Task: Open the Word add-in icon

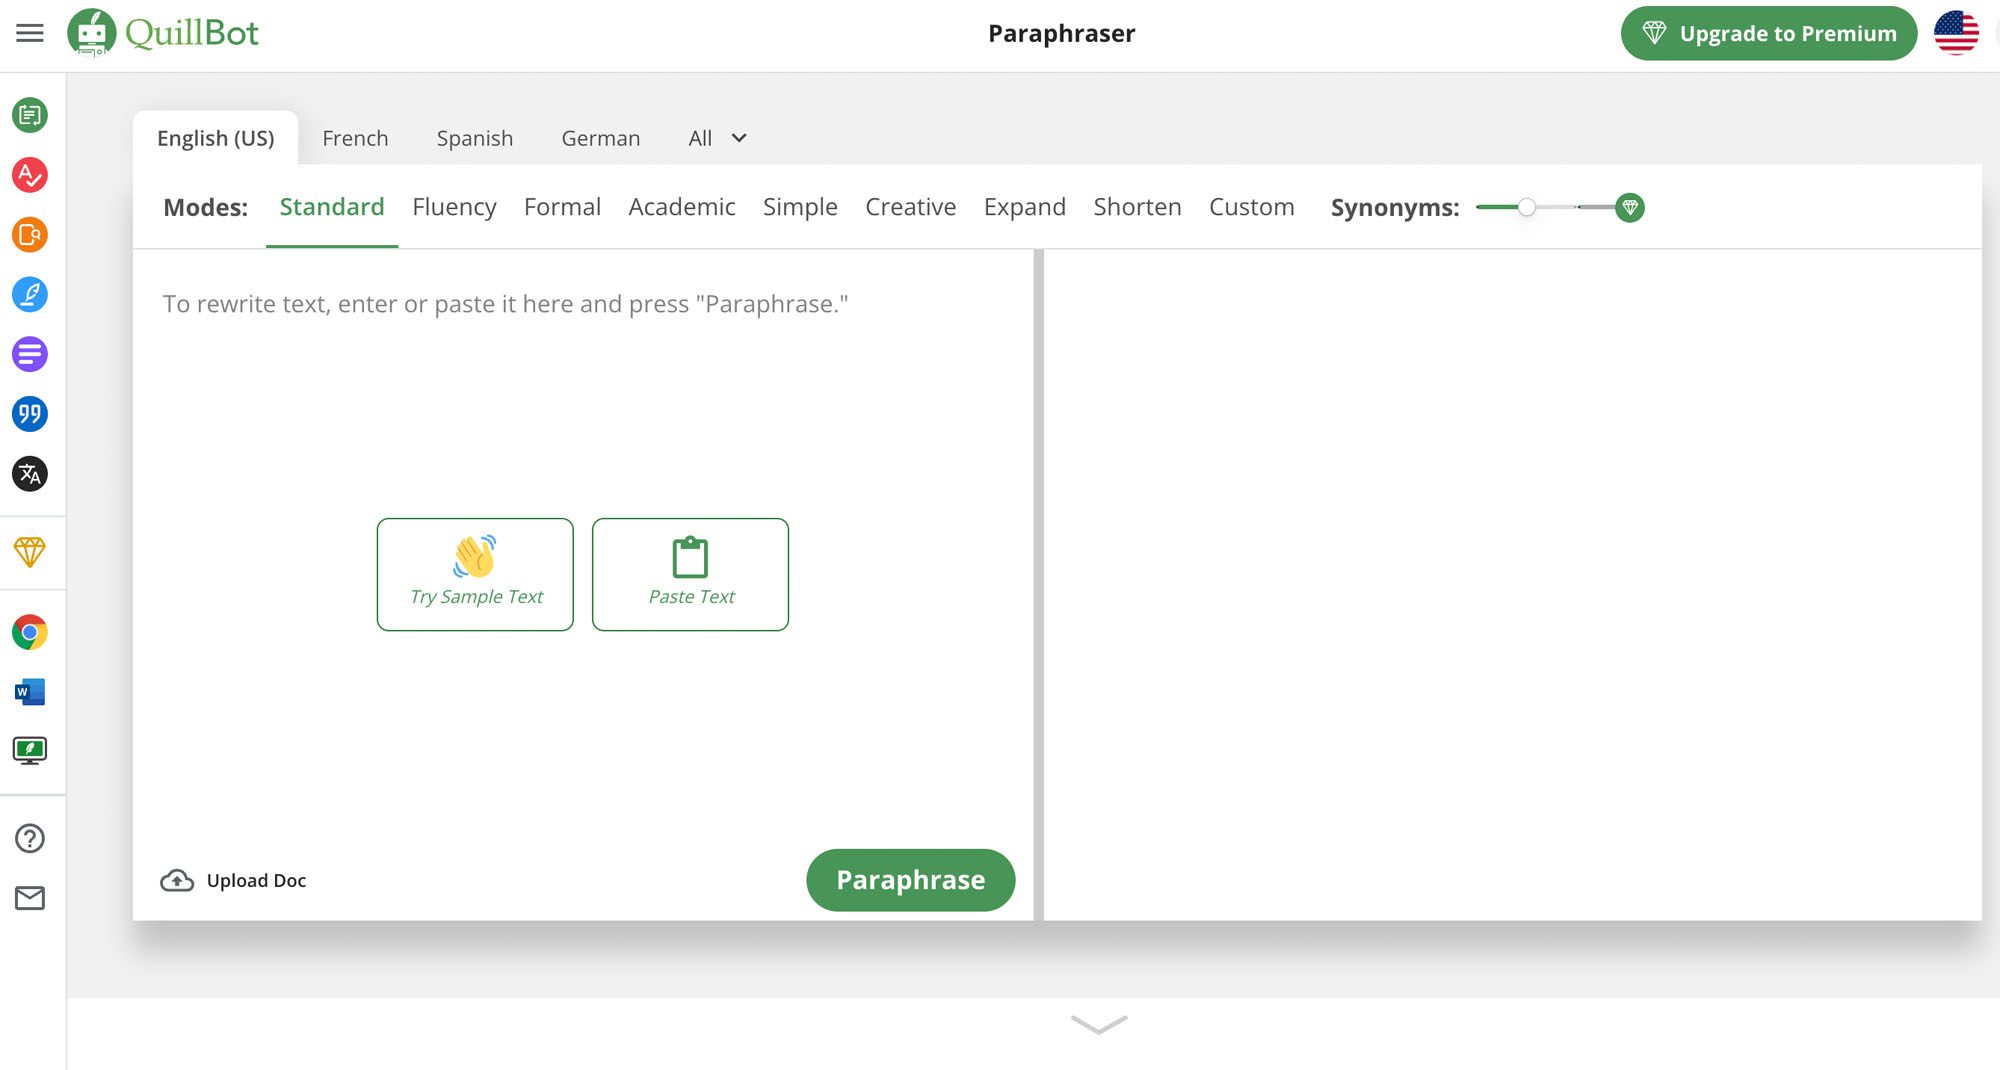Action: tap(30, 692)
